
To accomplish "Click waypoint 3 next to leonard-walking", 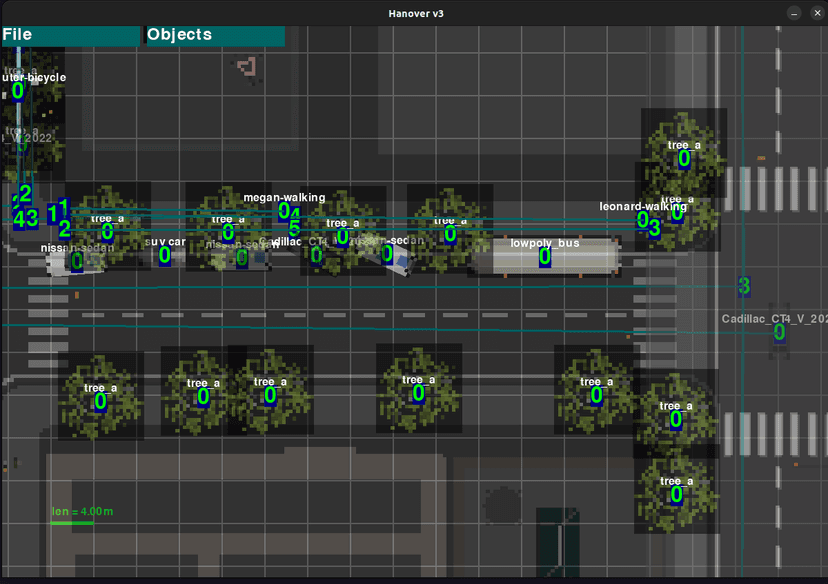I will pos(654,229).
